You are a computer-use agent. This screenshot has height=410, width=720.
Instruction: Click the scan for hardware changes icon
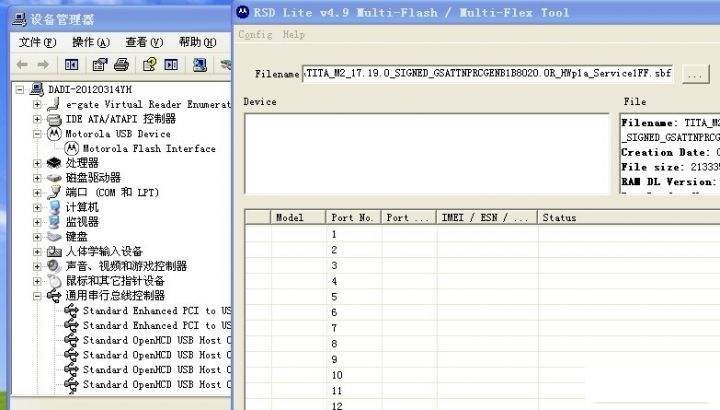pyautogui.click(x=199, y=65)
